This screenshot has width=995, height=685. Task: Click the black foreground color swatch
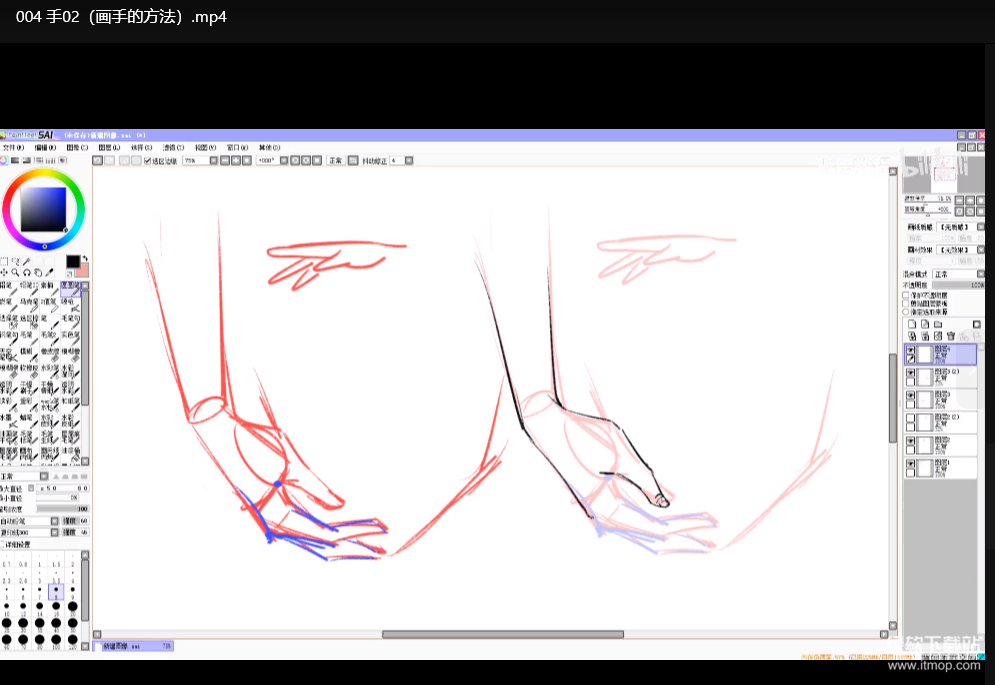tap(72, 262)
